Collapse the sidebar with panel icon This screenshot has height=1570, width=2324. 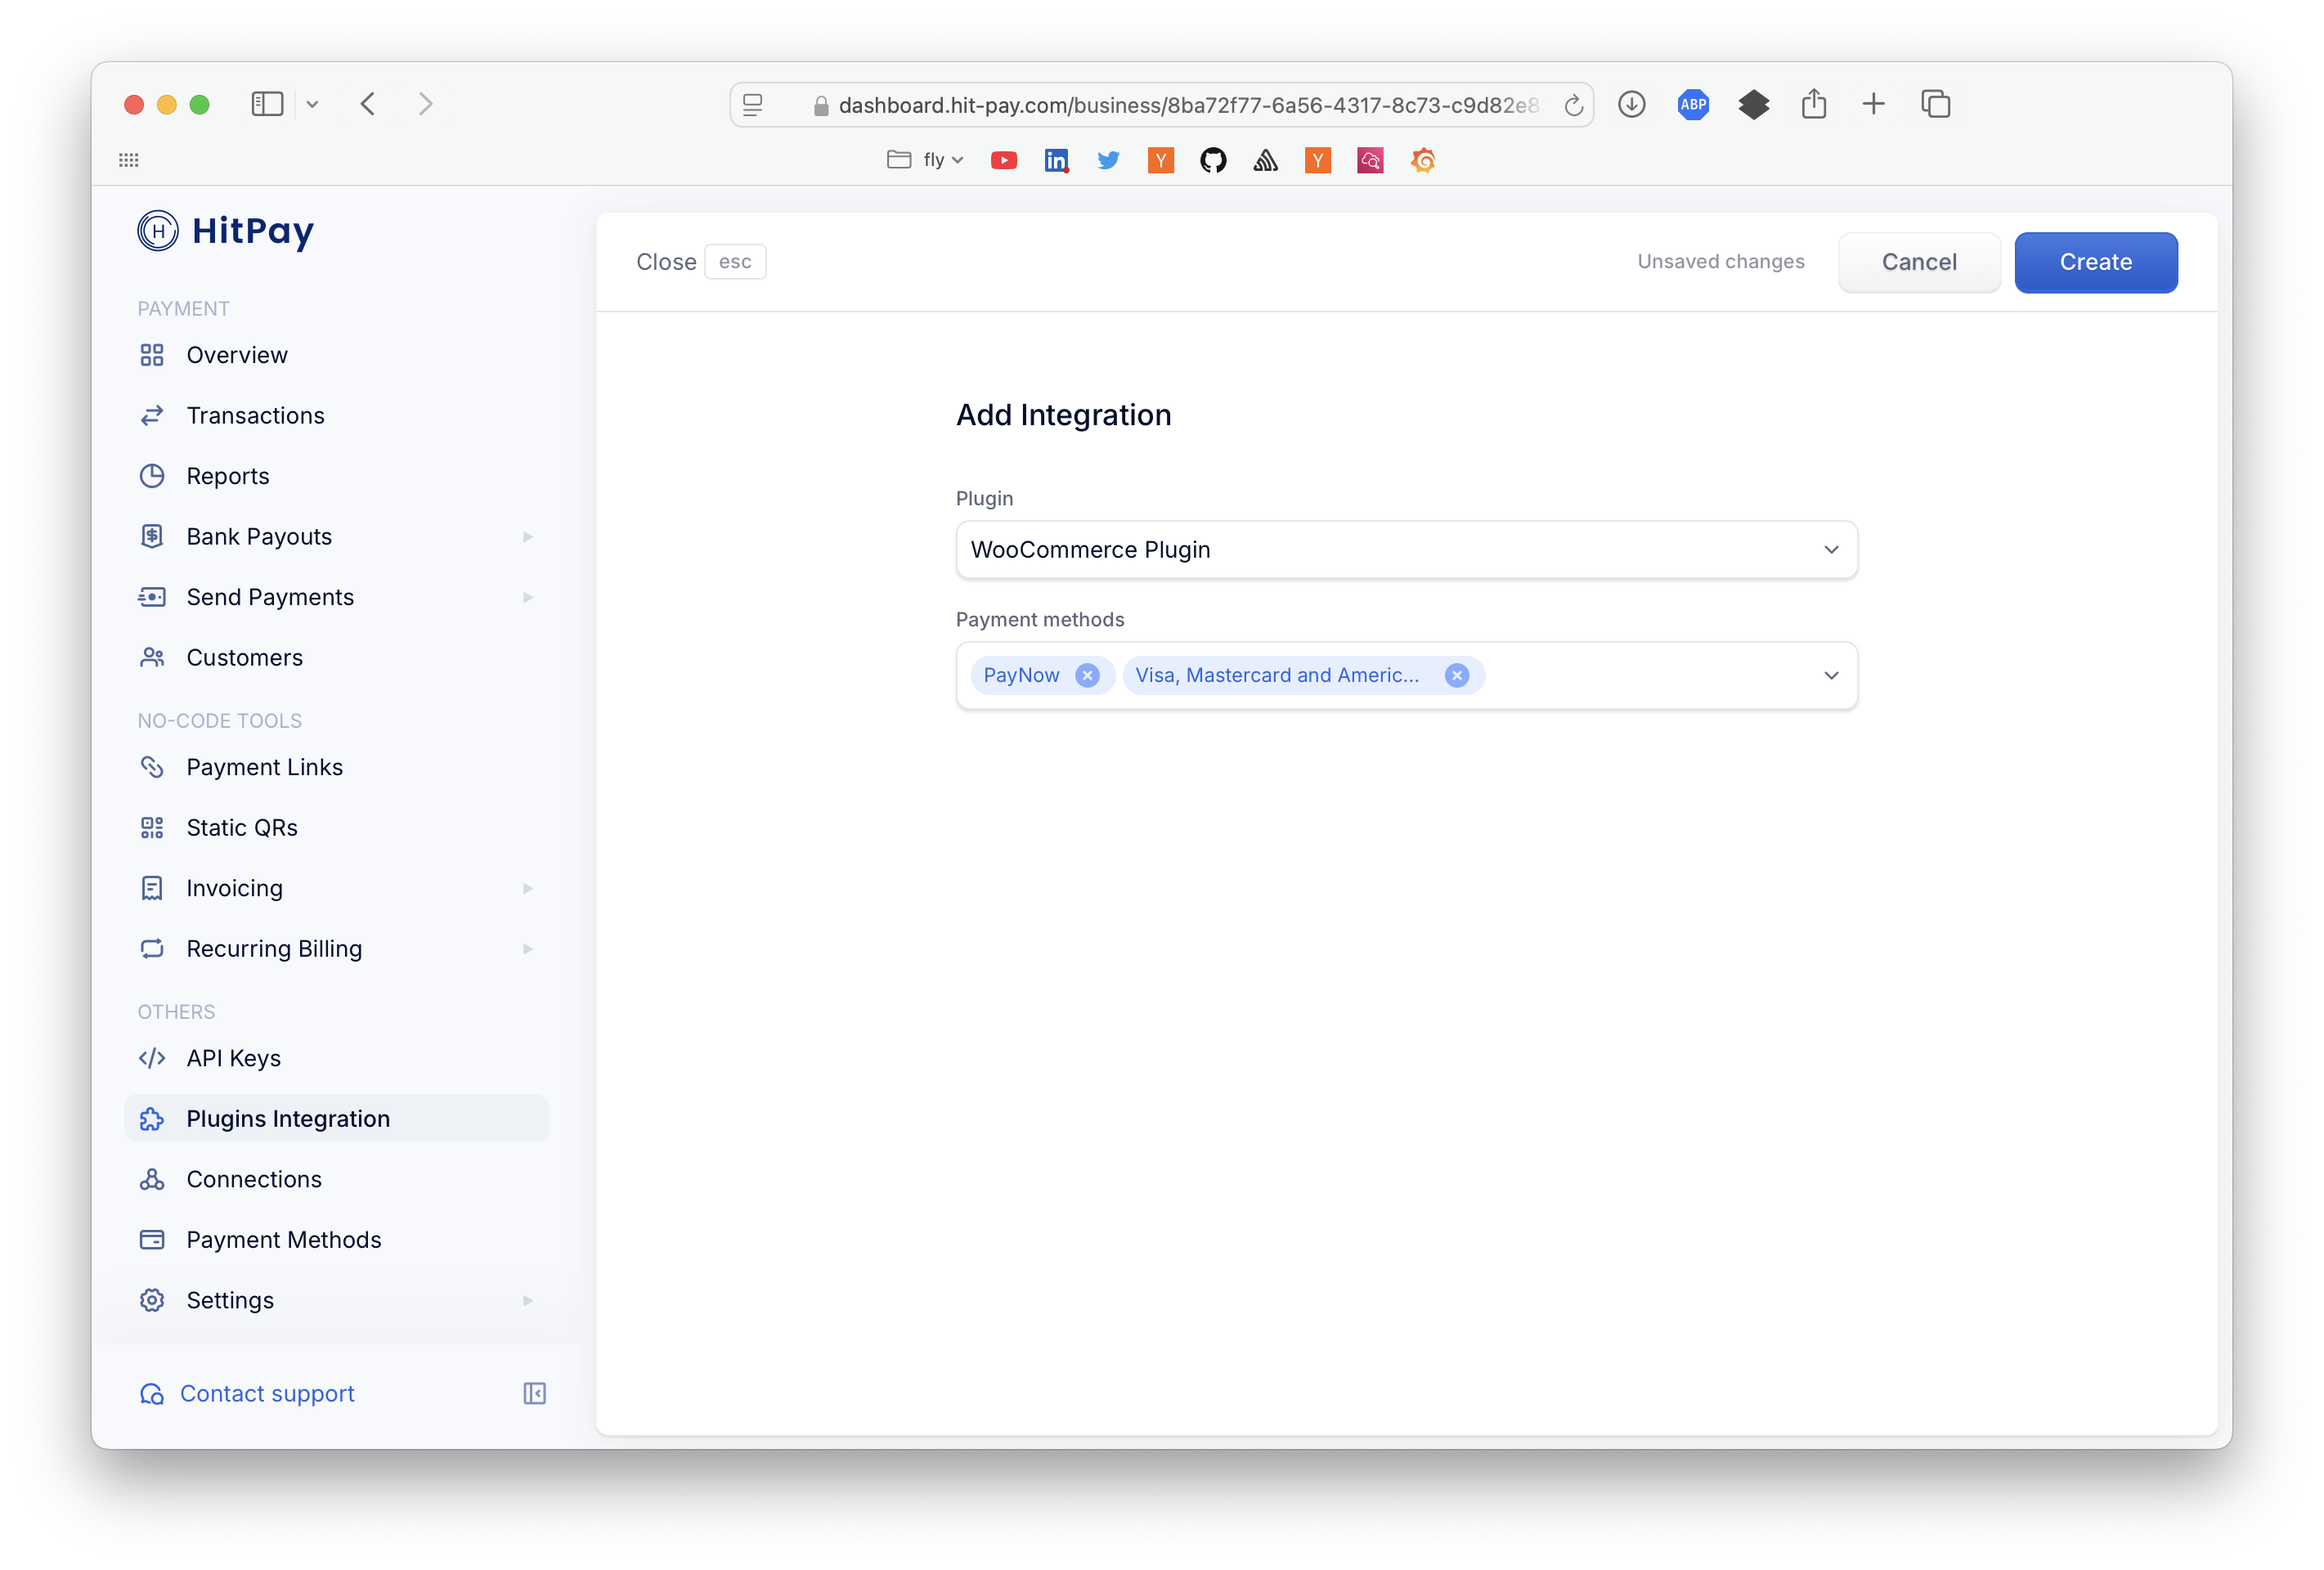coord(535,1394)
